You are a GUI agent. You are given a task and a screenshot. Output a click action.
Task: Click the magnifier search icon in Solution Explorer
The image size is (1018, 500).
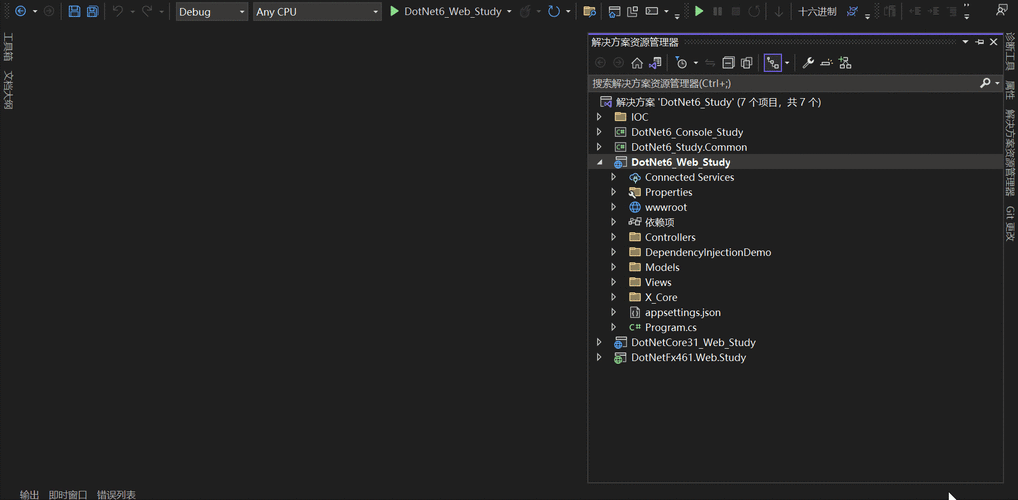pyautogui.click(x=985, y=83)
